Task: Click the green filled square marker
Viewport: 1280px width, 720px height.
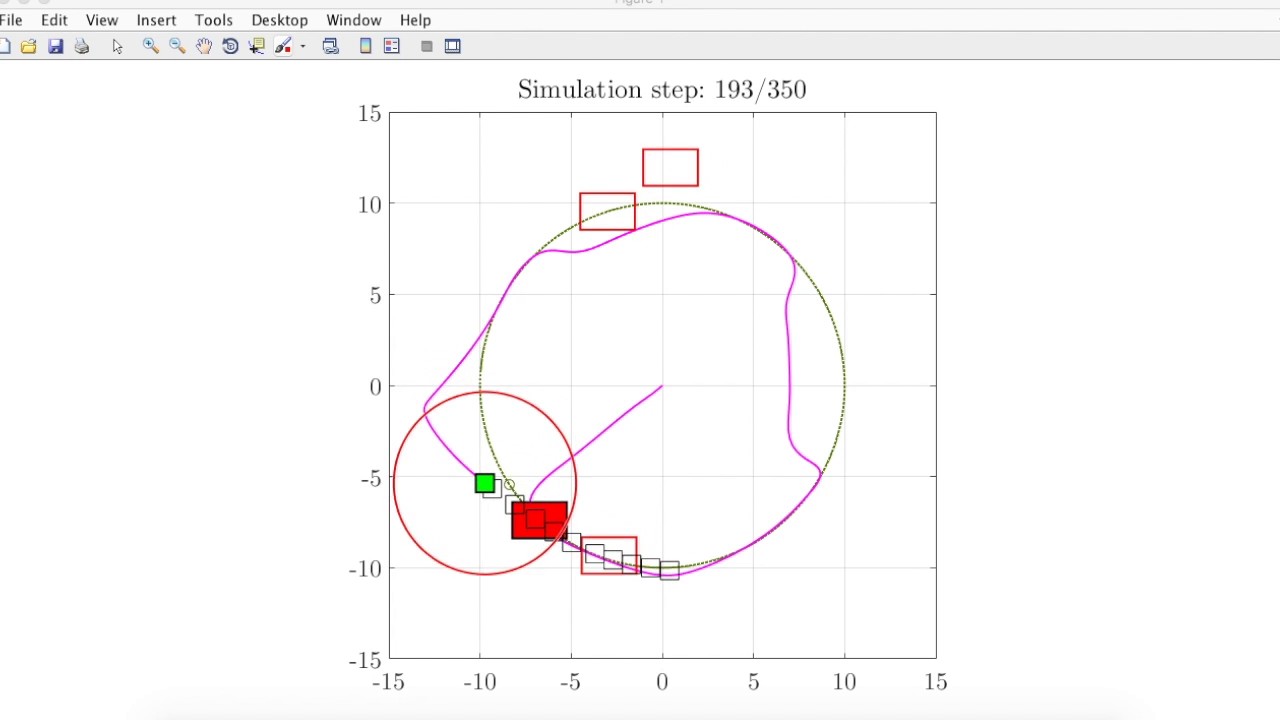Action: (485, 484)
